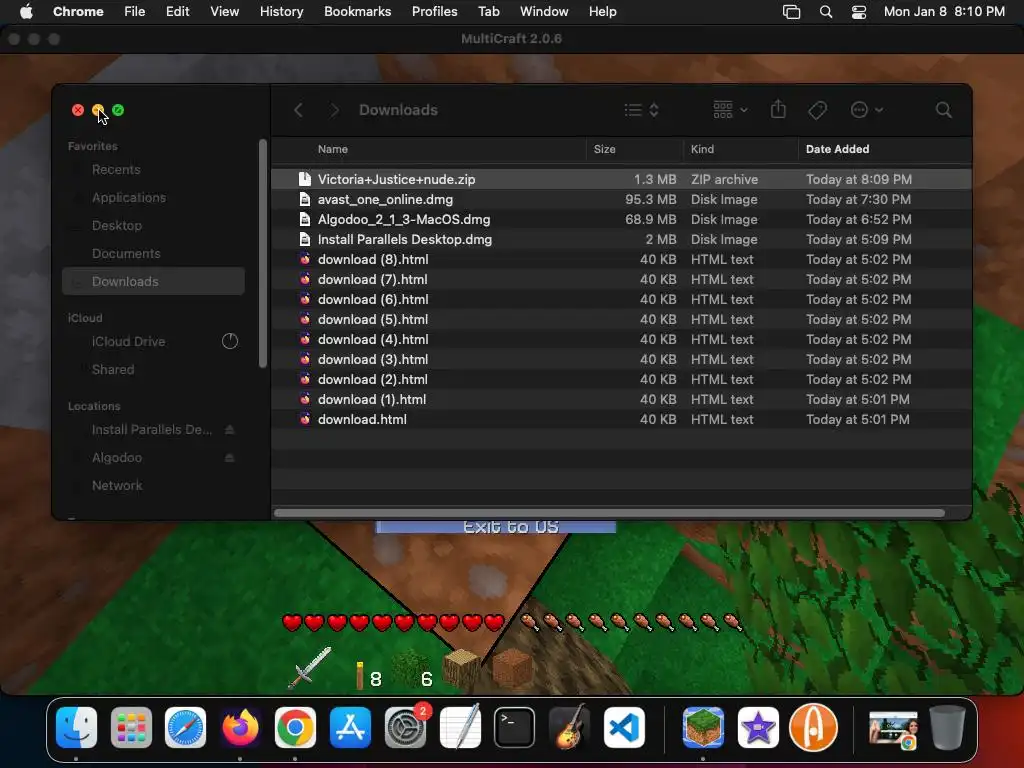Launch Firefox from the Dock
Image resolution: width=1024 pixels, height=768 pixels.
pos(240,727)
